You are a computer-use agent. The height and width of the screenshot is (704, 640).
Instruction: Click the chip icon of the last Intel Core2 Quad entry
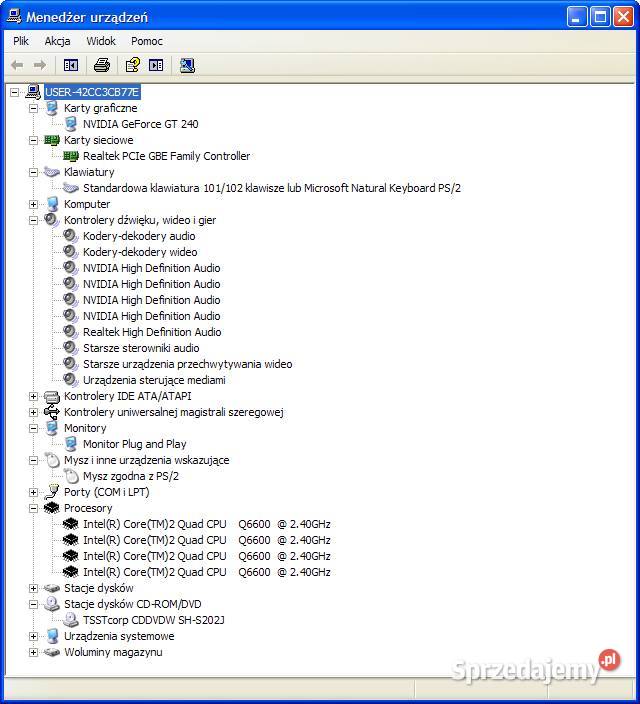tap(71, 572)
